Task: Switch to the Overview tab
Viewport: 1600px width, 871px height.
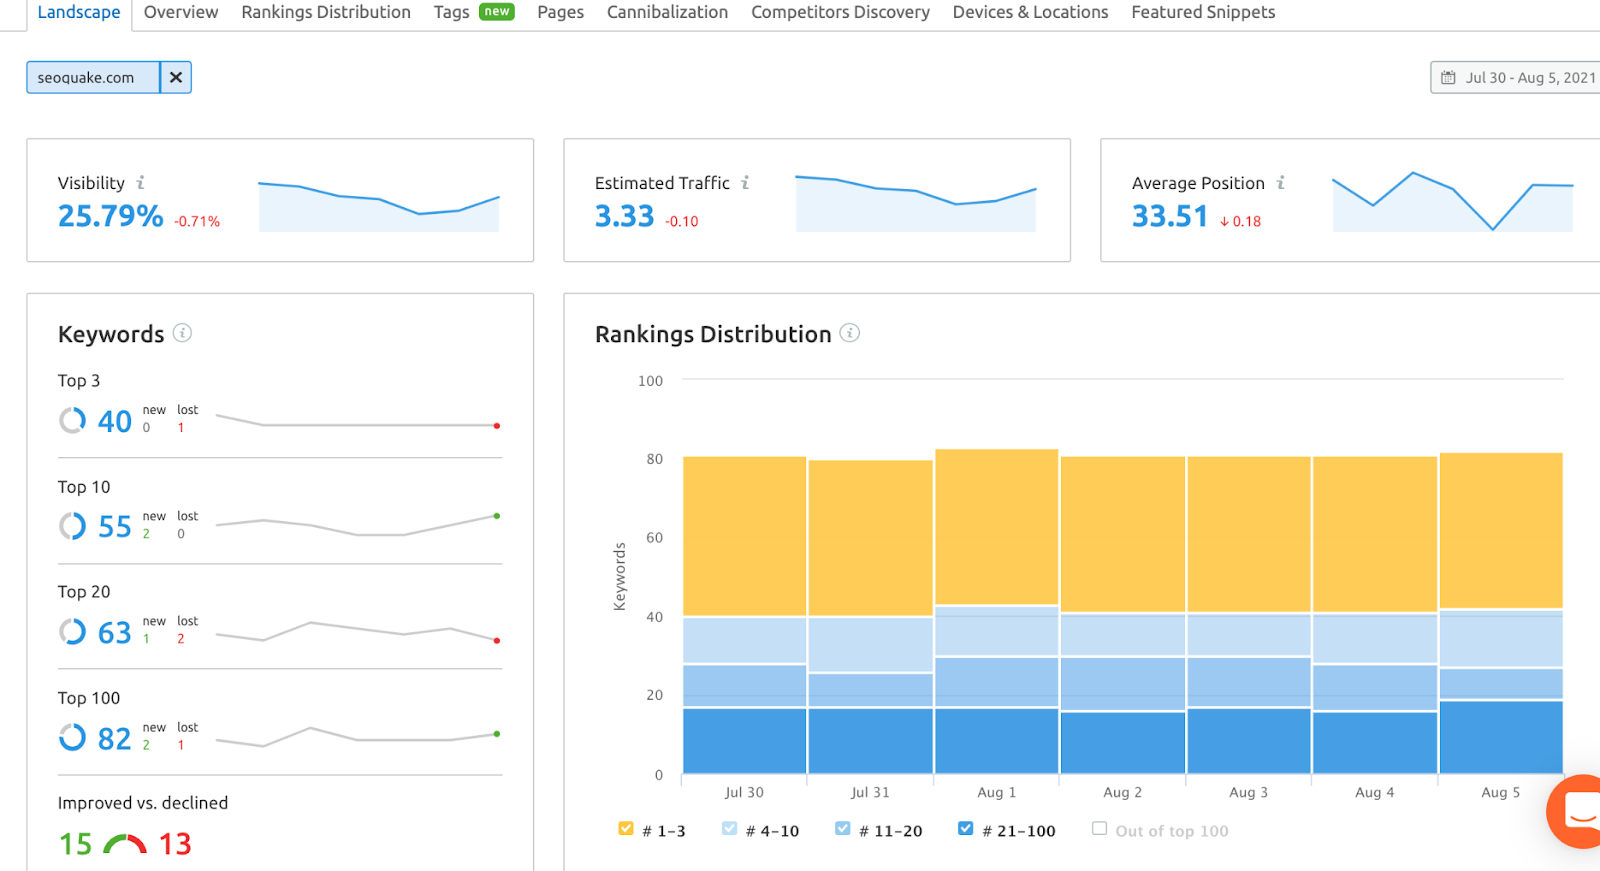Action: pyautogui.click(x=181, y=12)
